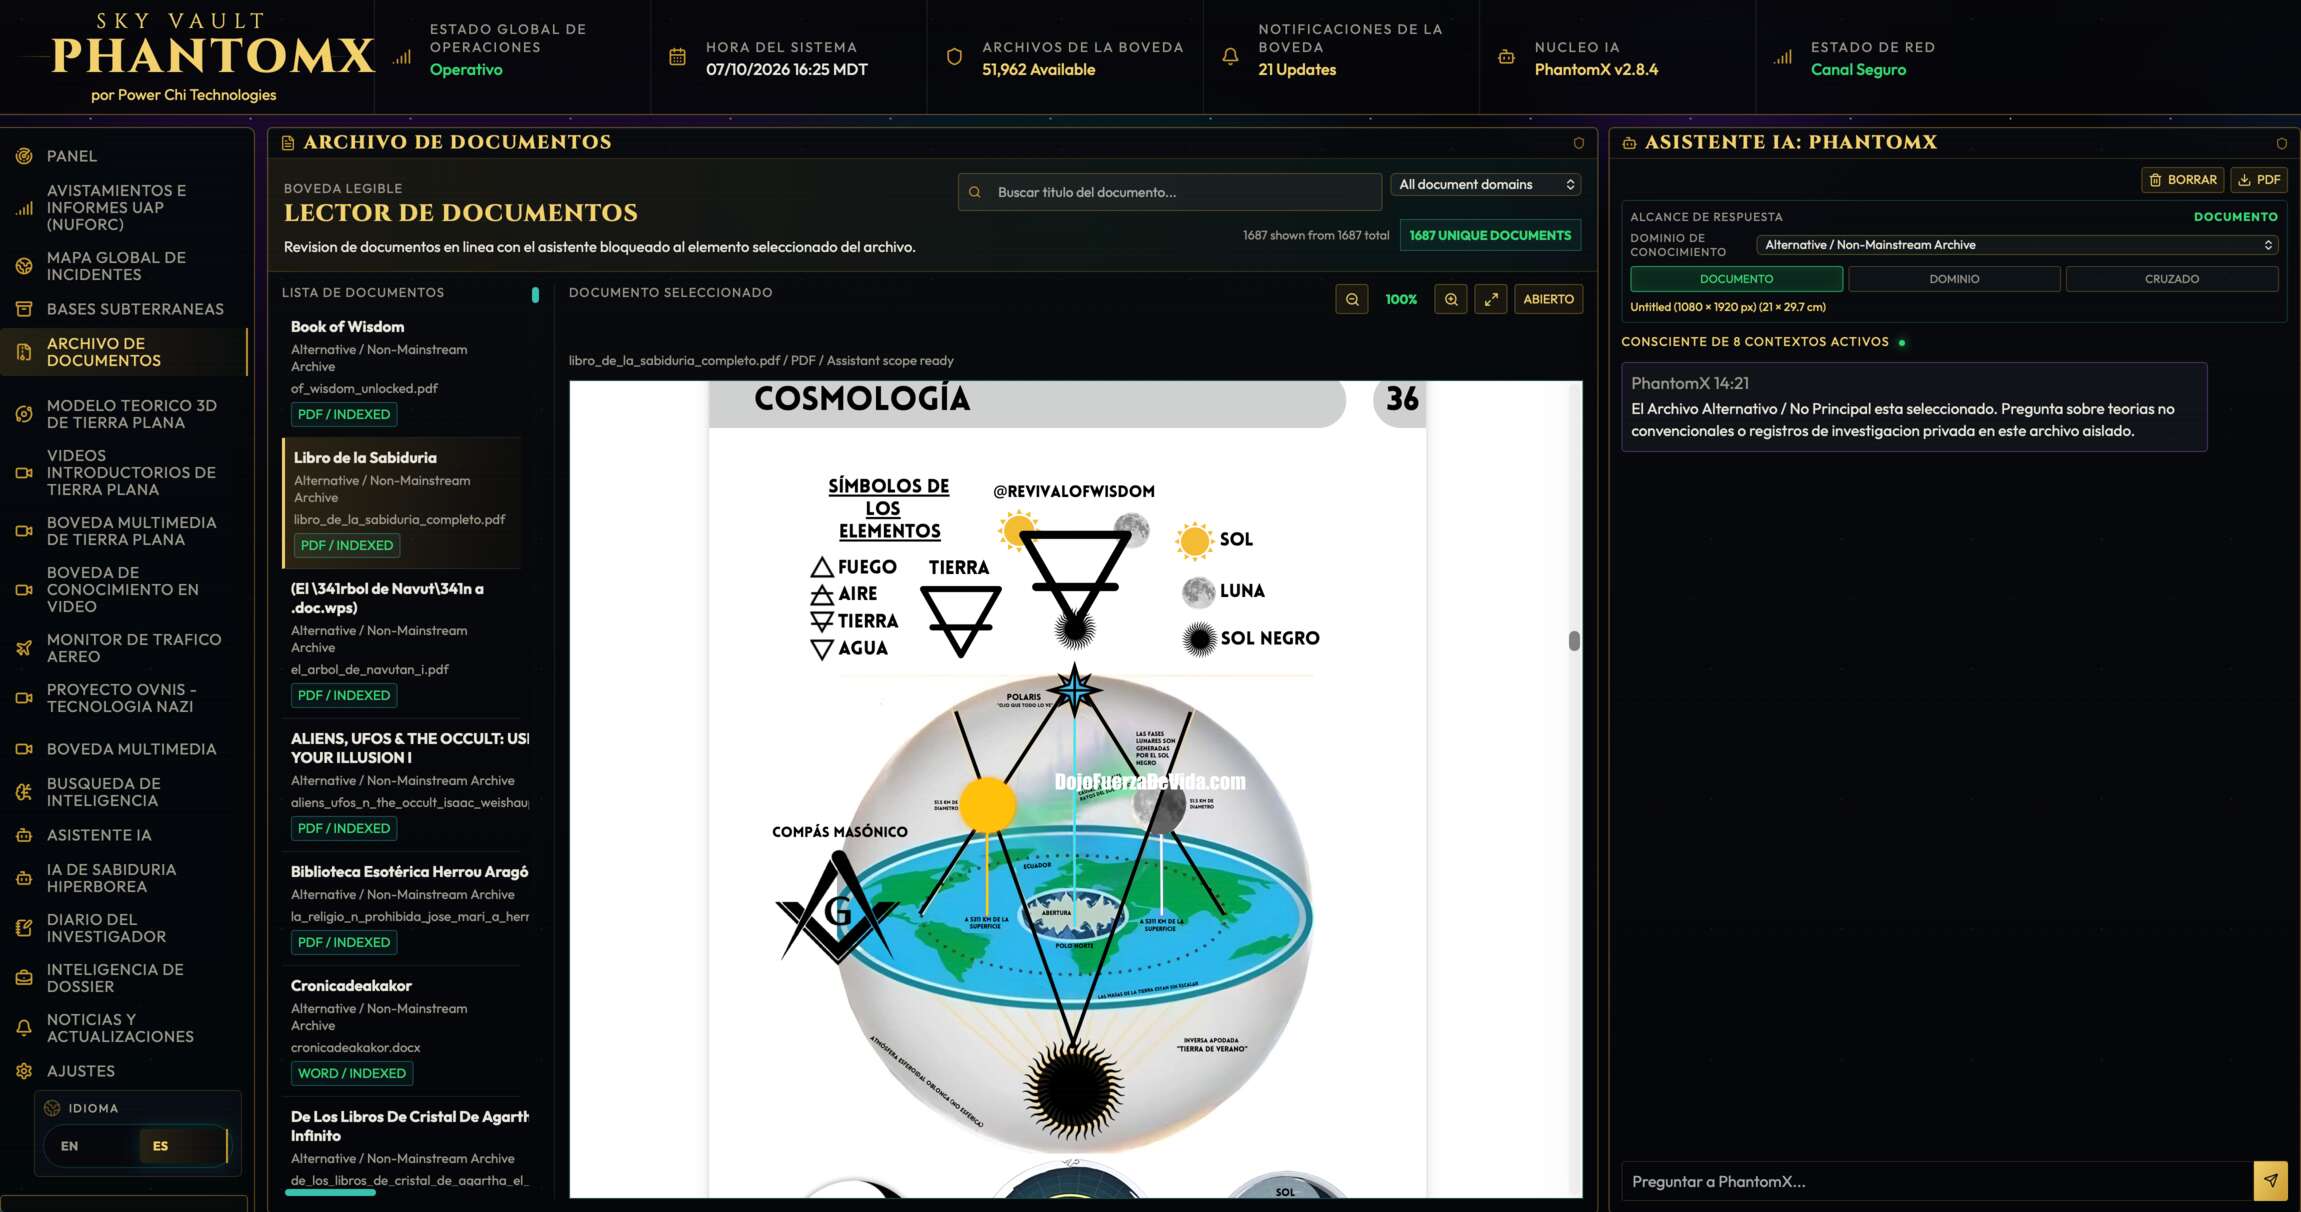The width and height of the screenshot is (2301, 1212).
Task: Click Inteligencia de Dossier briefcase icon
Action: point(24,978)
